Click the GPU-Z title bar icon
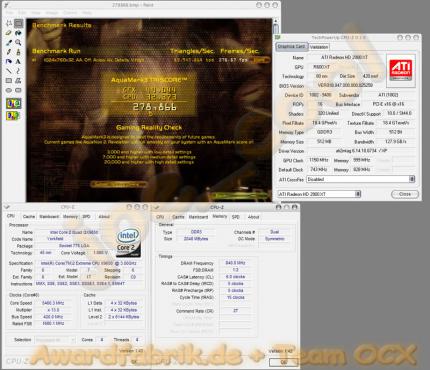 [x=278, y=37]
